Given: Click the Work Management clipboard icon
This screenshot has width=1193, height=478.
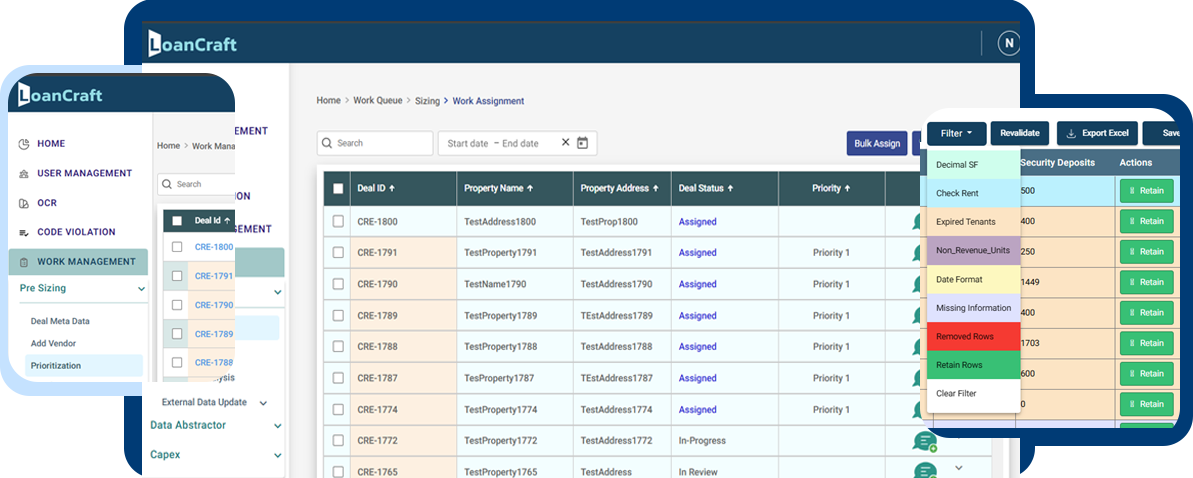Looking at the screenshot, I should click(x=23, y=262).
